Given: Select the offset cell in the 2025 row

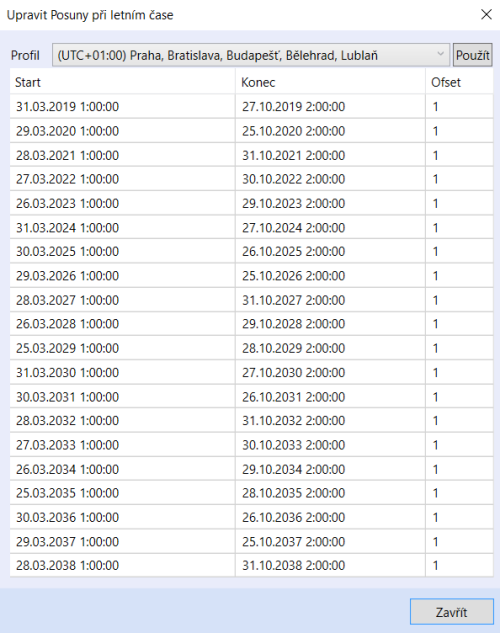Looking at the screenshot, I should coord(459,251).
